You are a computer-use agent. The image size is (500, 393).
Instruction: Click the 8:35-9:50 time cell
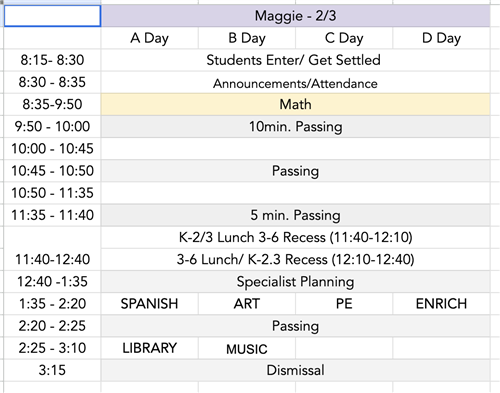click(x=52, y=104)
